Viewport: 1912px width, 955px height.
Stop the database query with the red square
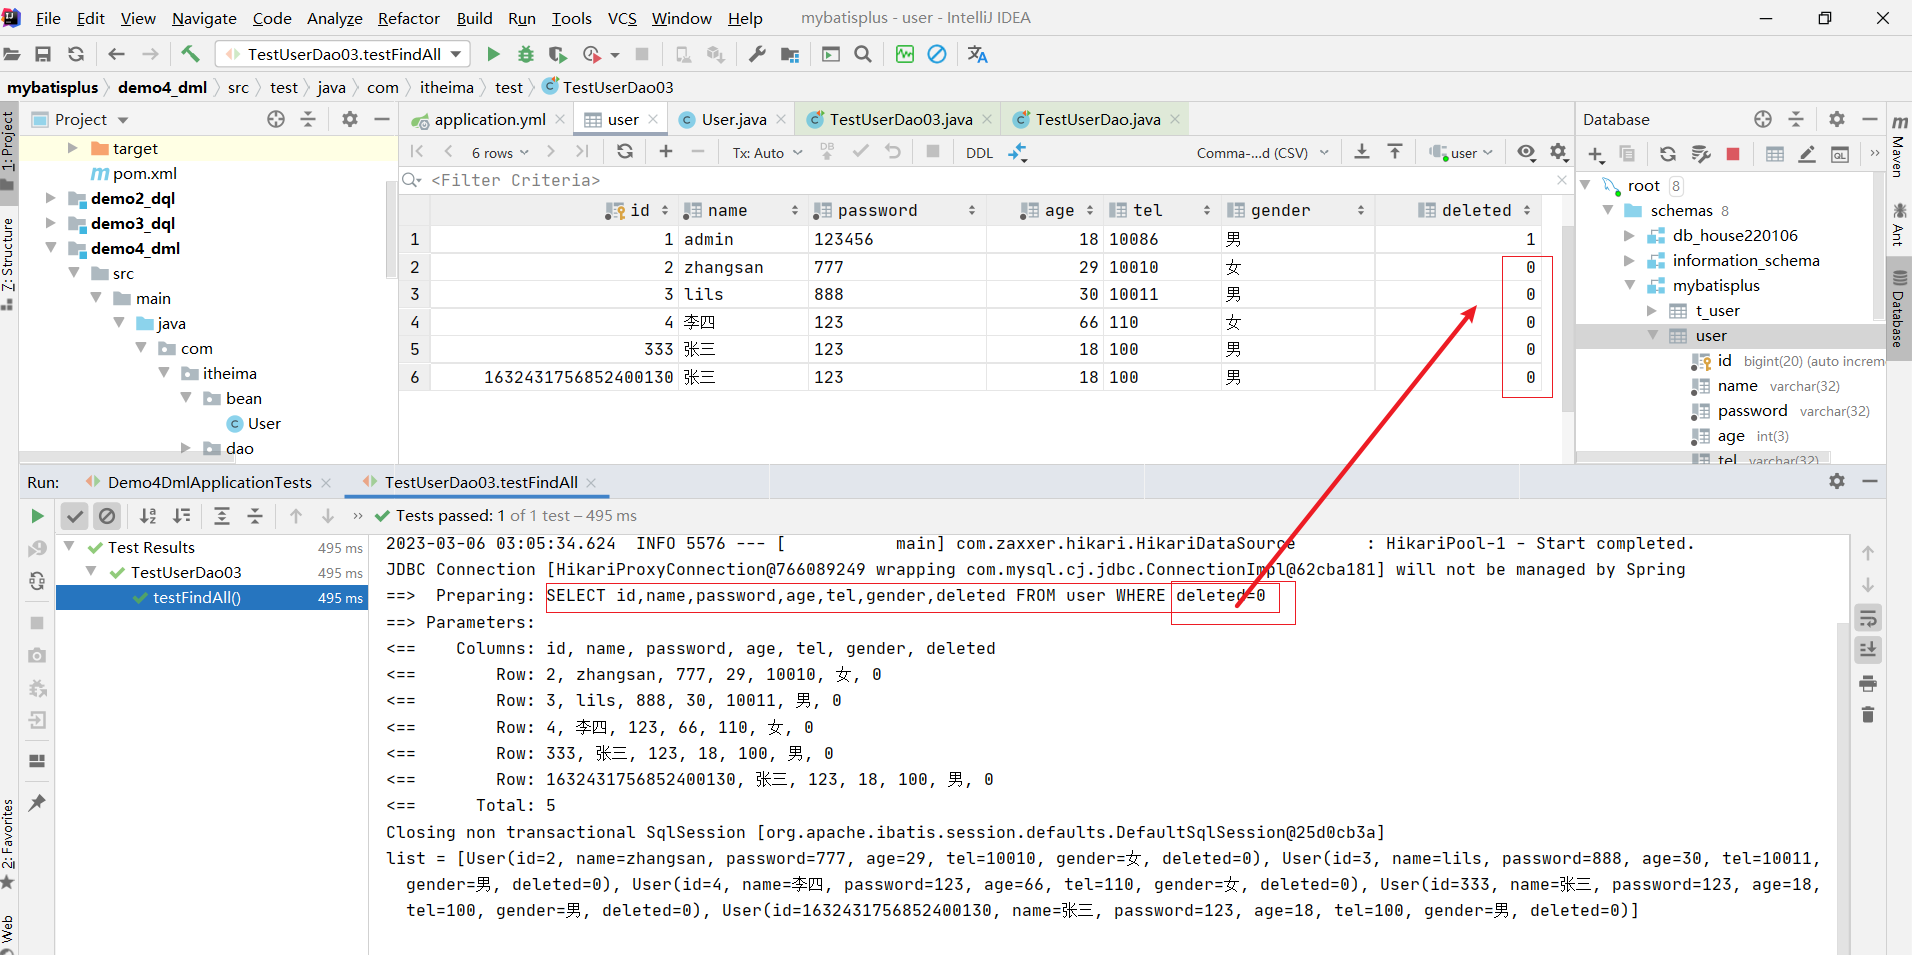1733,153
